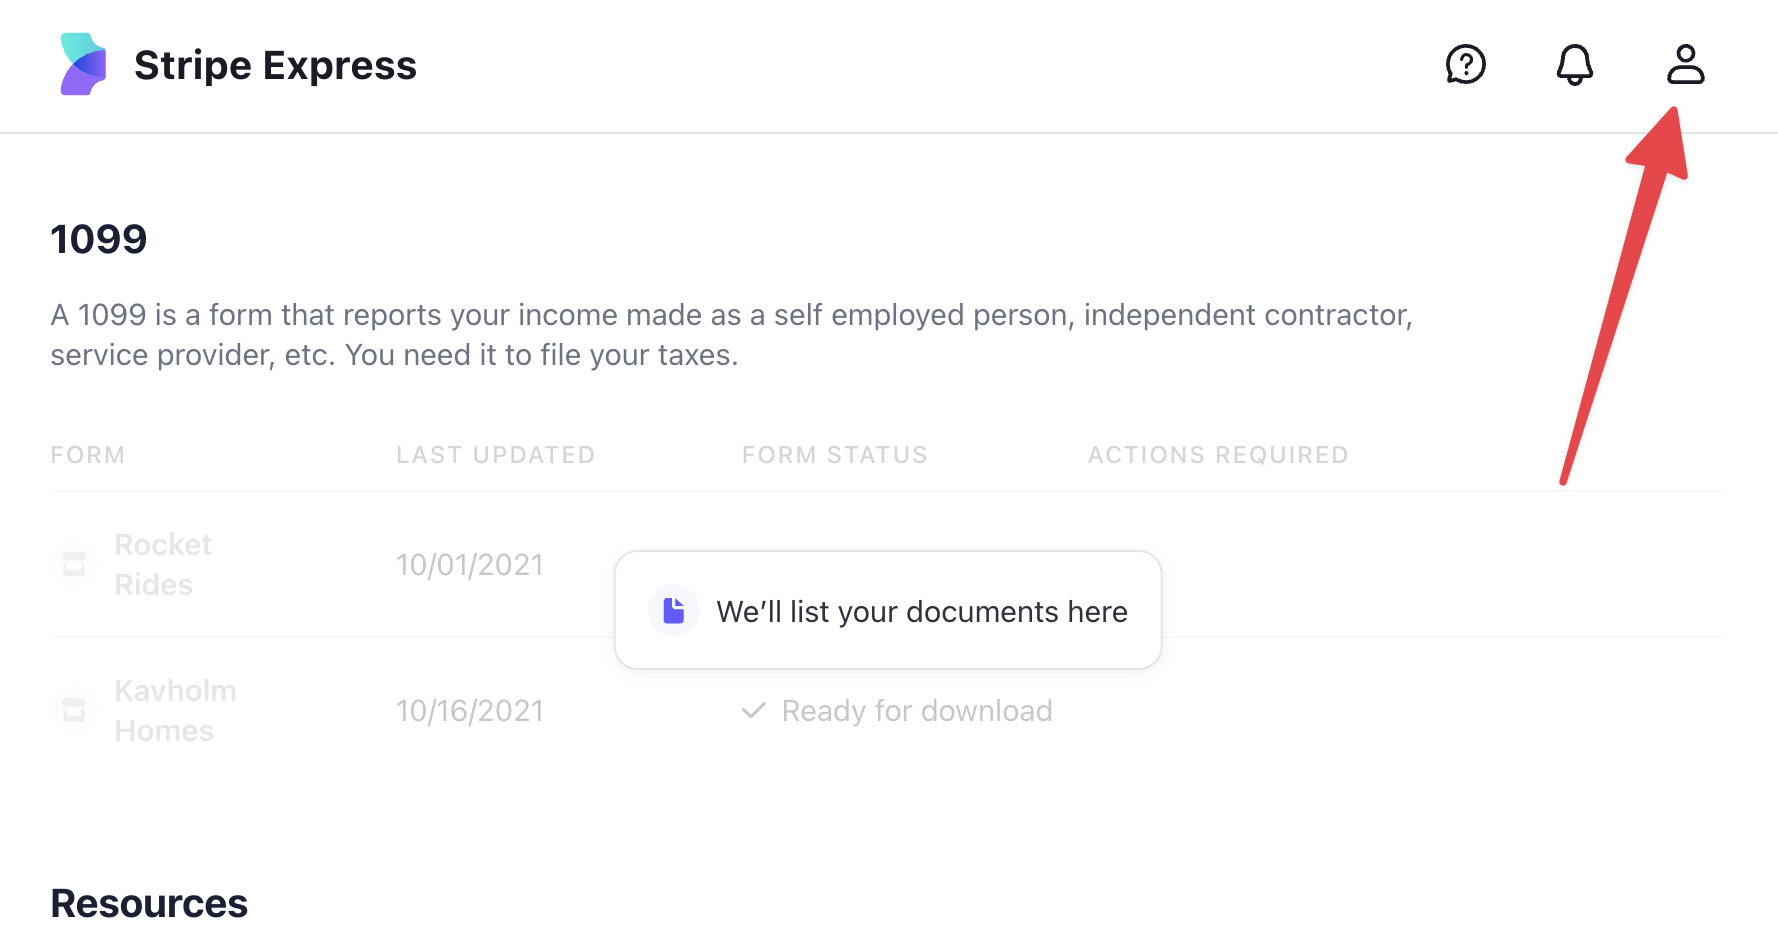Viewport: 1778px width, 952px height.
Task: Click the Rocket Rides document icon
Action: (74, 564)
